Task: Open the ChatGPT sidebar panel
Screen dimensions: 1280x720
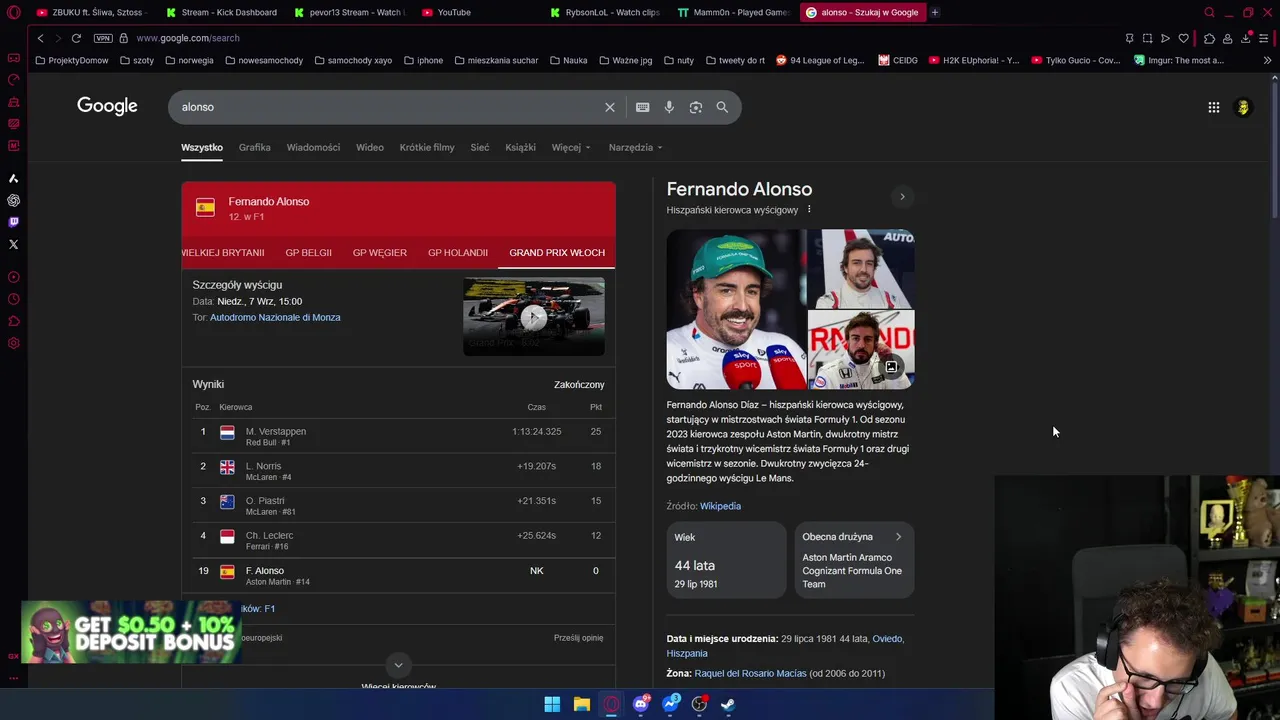Action: pos(13,200)
